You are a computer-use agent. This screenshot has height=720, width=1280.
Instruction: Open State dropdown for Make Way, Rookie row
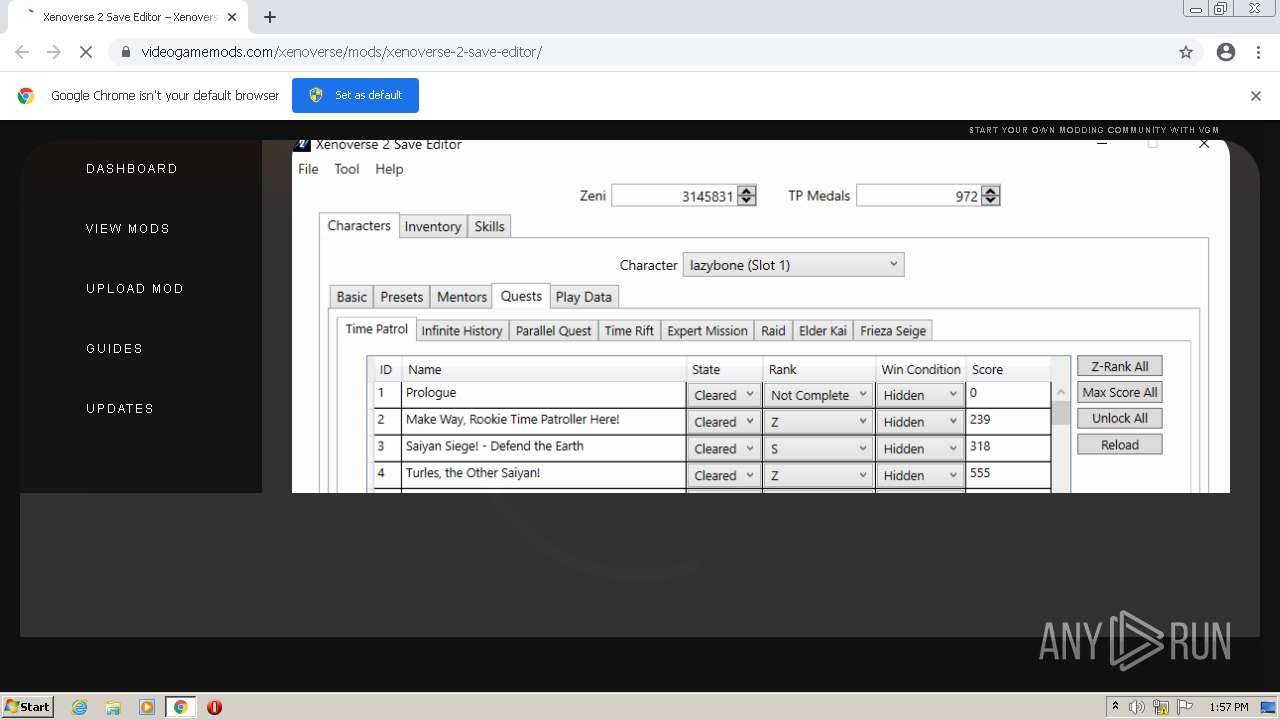coord(724,422)
